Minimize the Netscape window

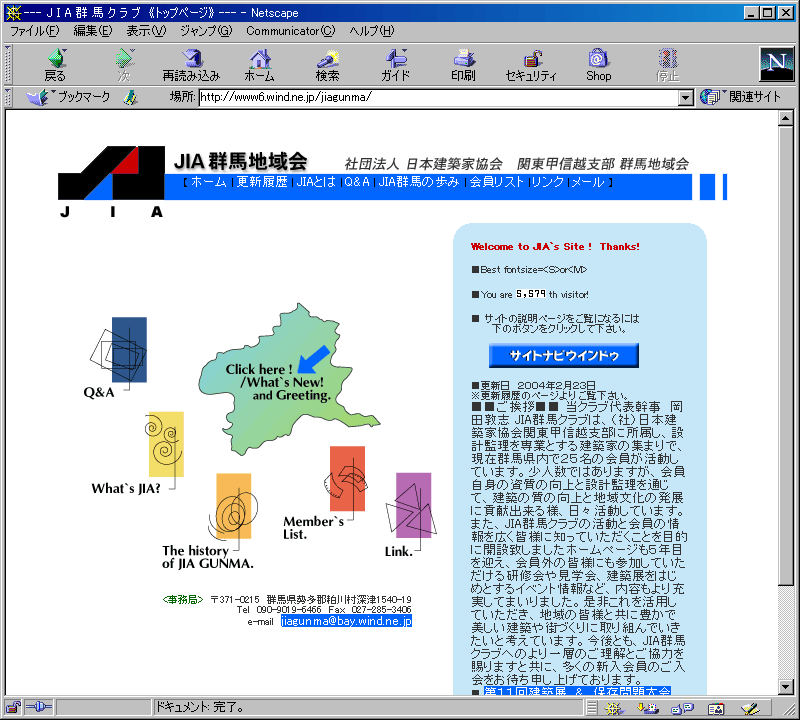click(752, 13)
